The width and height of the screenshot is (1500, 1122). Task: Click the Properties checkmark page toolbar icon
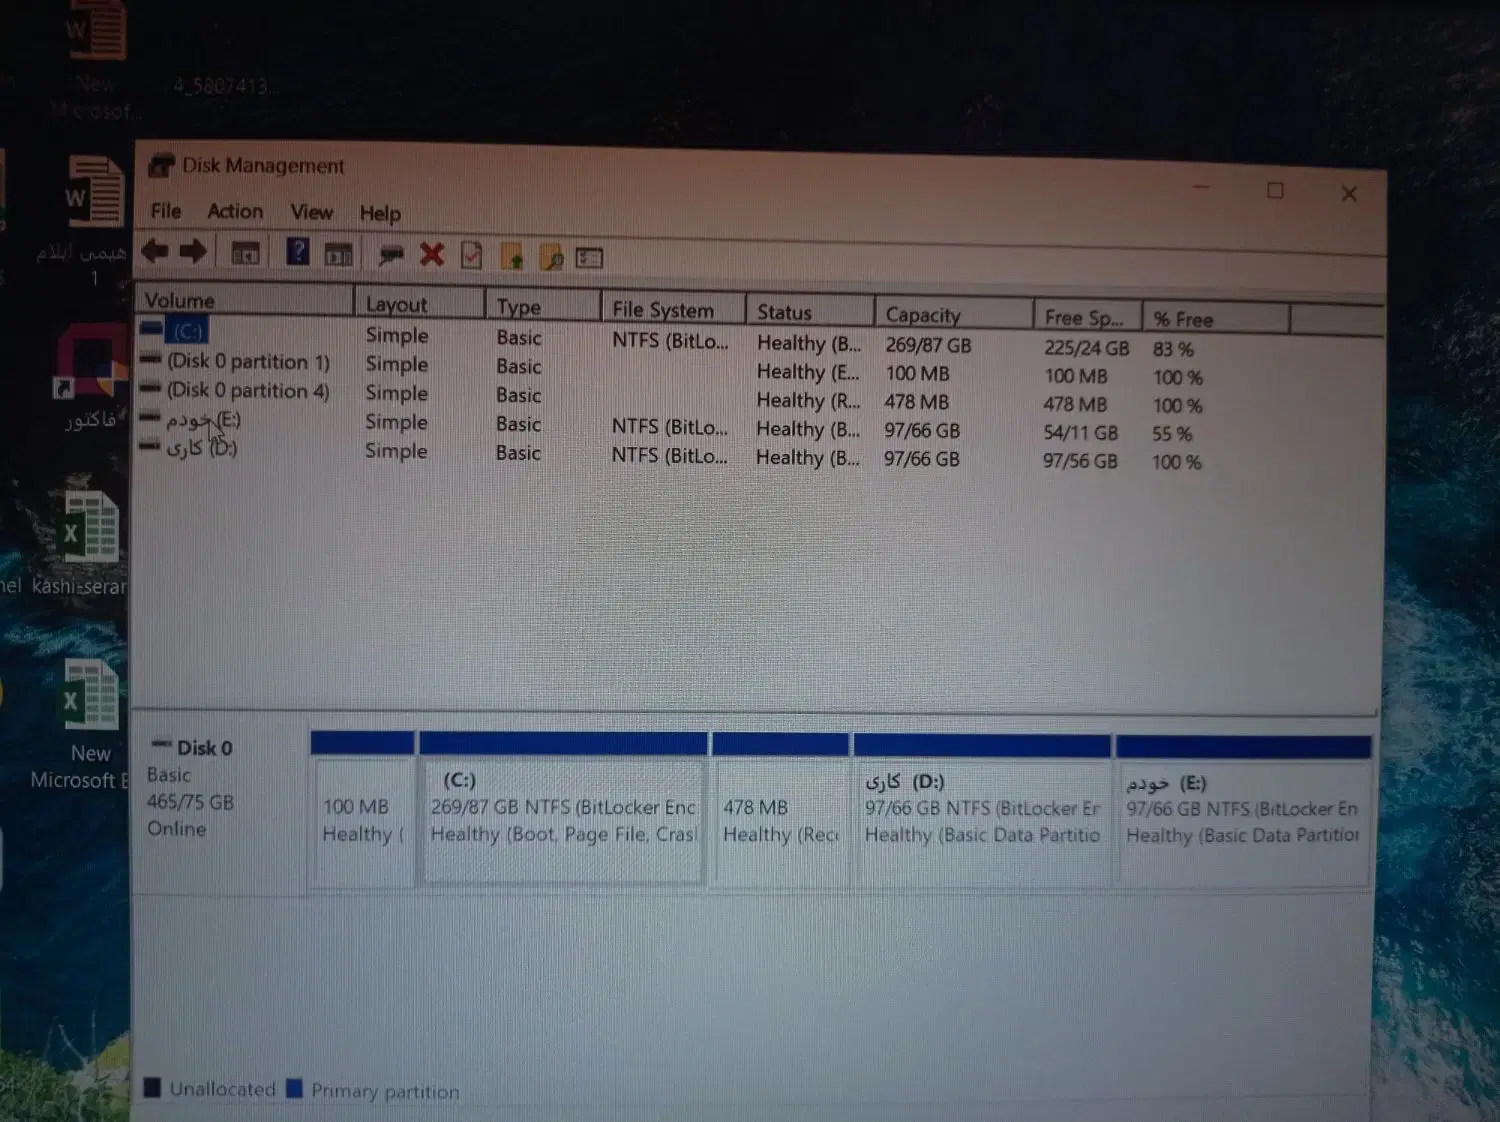tap(471, 256)
